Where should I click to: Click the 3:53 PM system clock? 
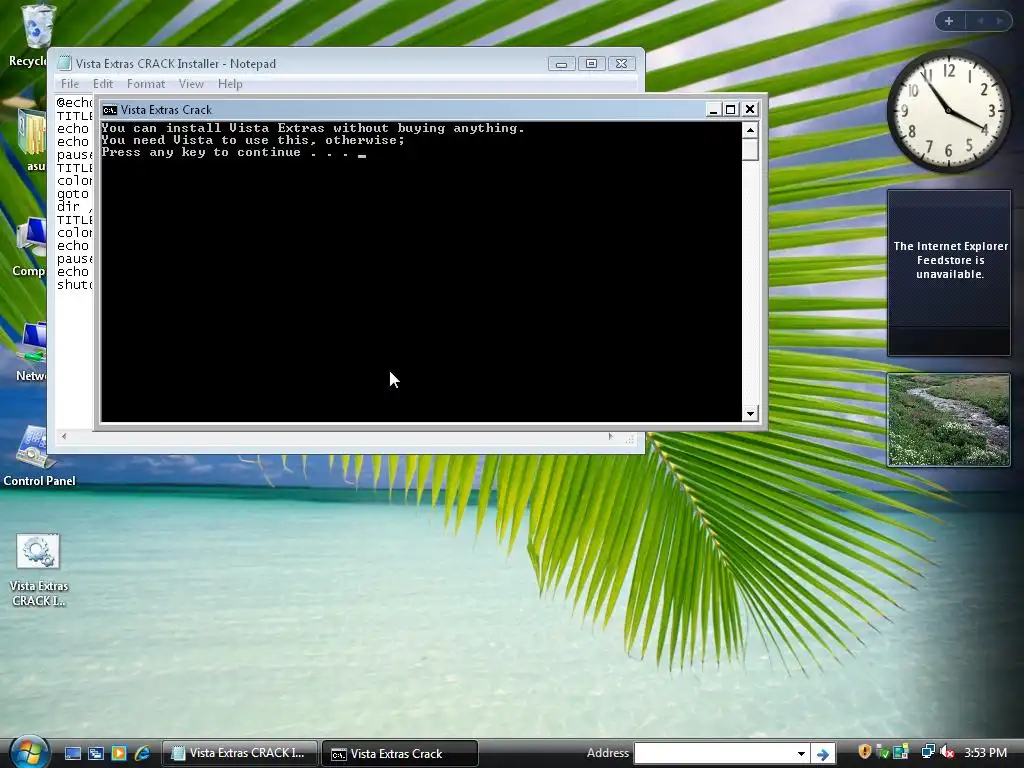[x=985, y=753]
